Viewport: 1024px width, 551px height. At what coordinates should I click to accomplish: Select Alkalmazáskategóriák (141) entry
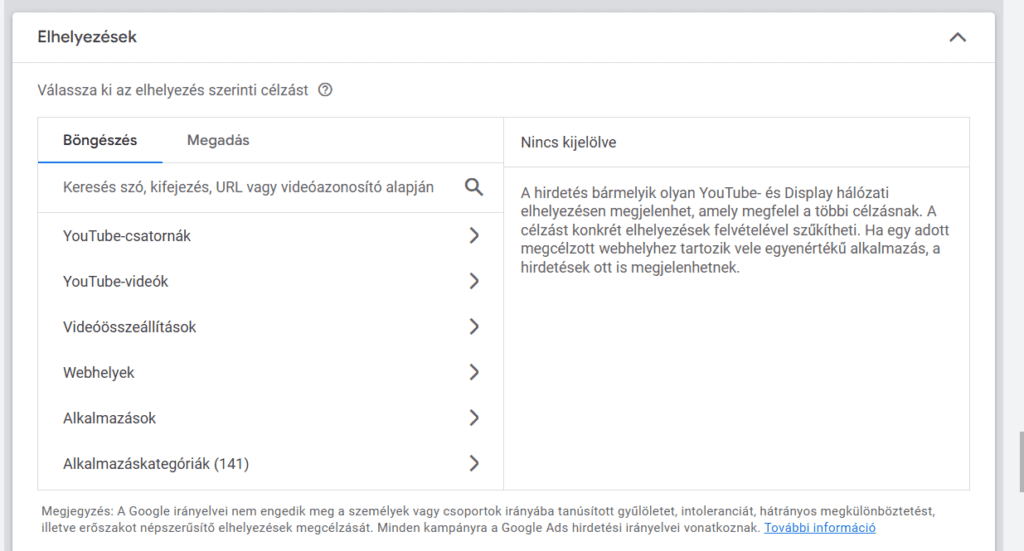156,464
